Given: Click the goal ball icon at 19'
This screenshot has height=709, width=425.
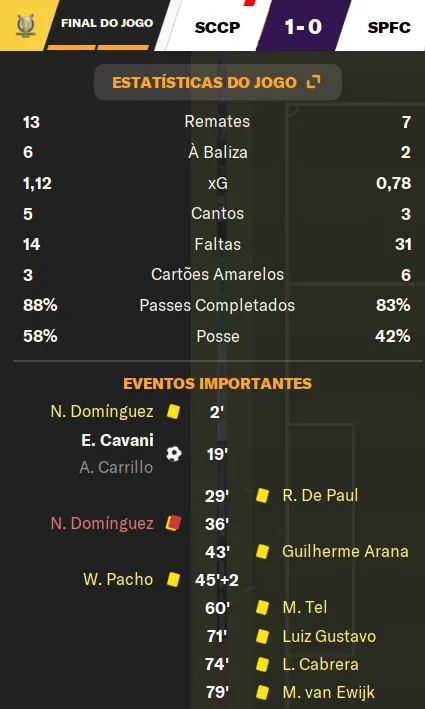Looking at the screenshot, I should (x=174, y=454).
